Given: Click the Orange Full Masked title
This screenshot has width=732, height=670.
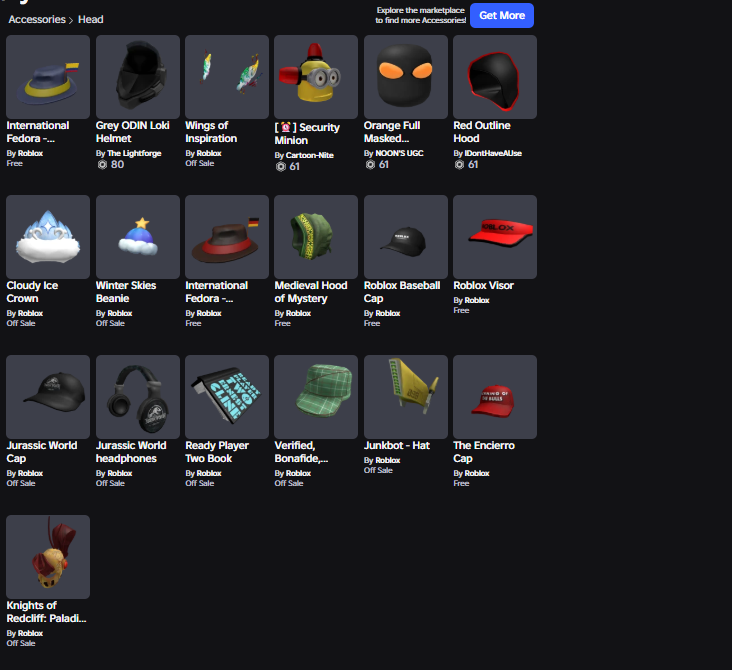Looking at the screenshot, I should [392, 132].
